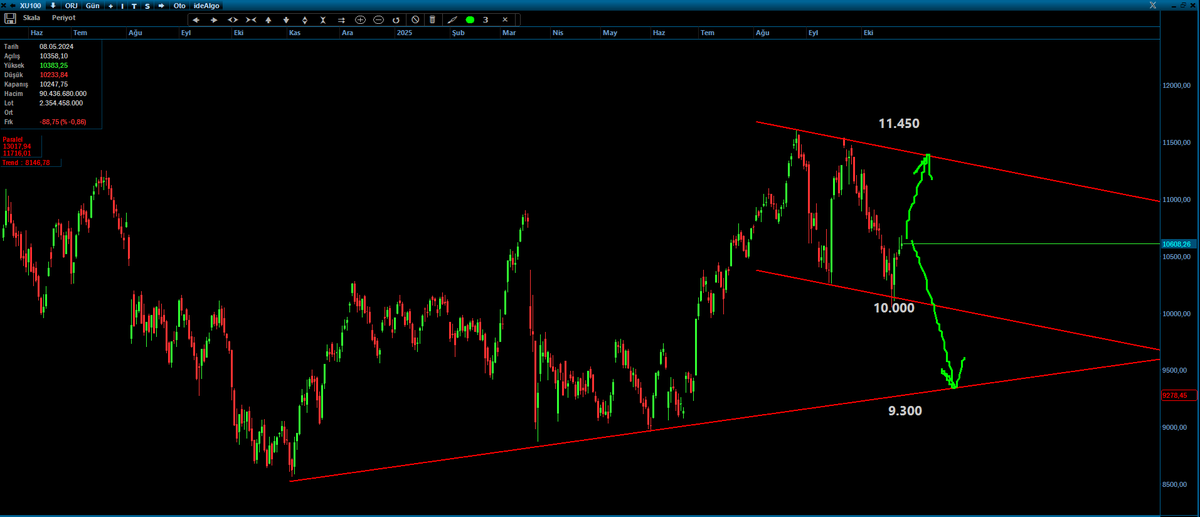
Task: Click the 9.300 chart annotation
Action: [x=905, y=411]
